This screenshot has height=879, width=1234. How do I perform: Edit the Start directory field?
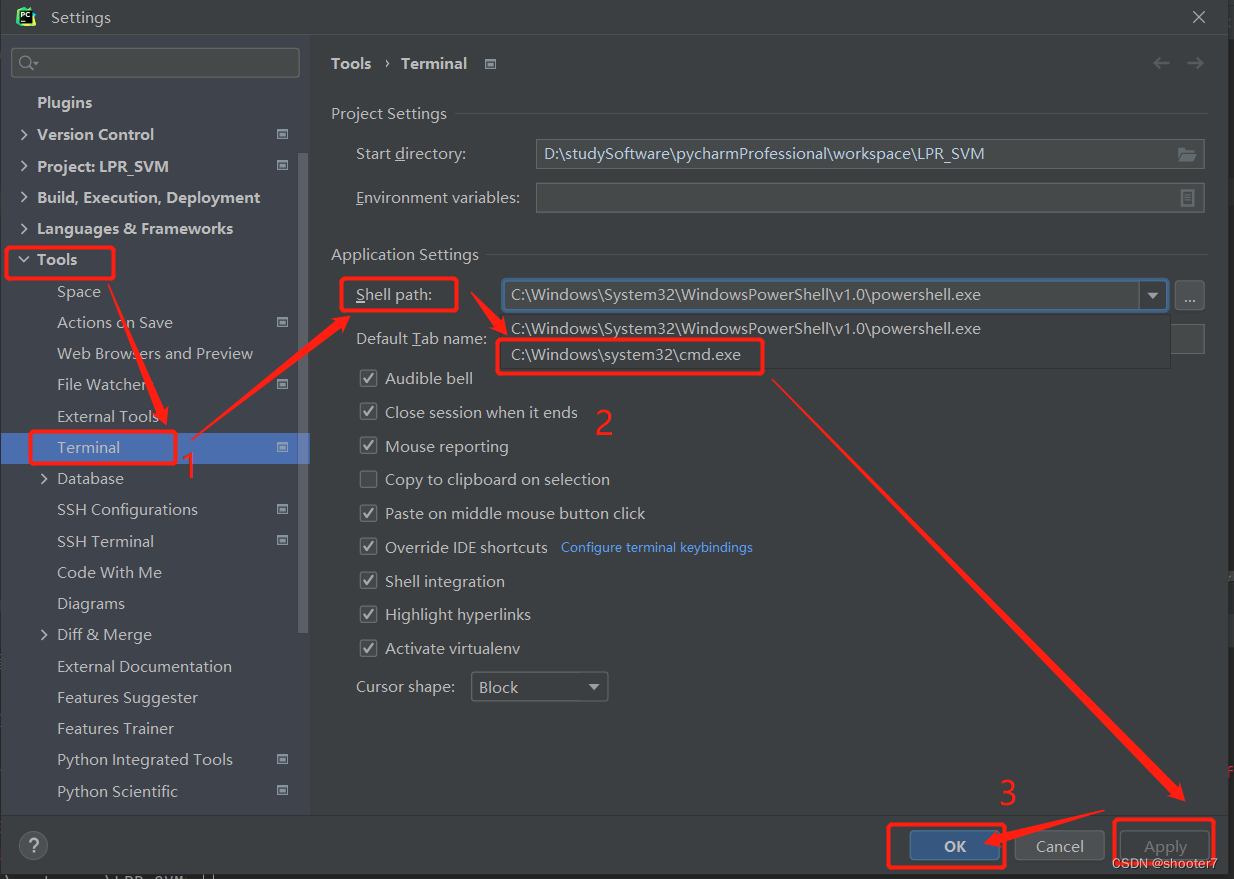[x=870, y=154]
